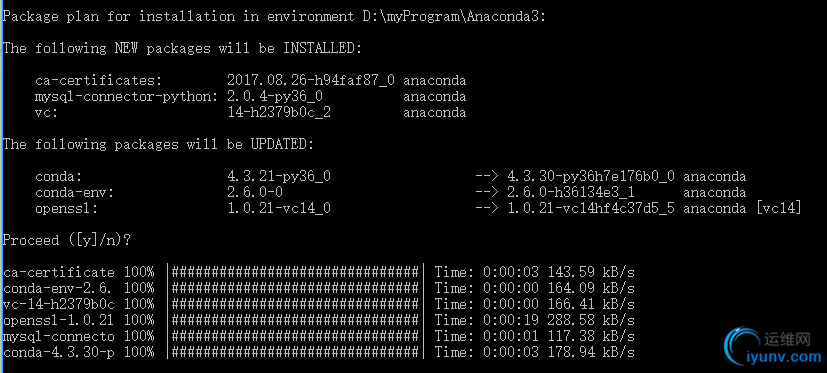Click the conda-env update arrow
This screenshot has width=827, height=373.
(486, 193)
